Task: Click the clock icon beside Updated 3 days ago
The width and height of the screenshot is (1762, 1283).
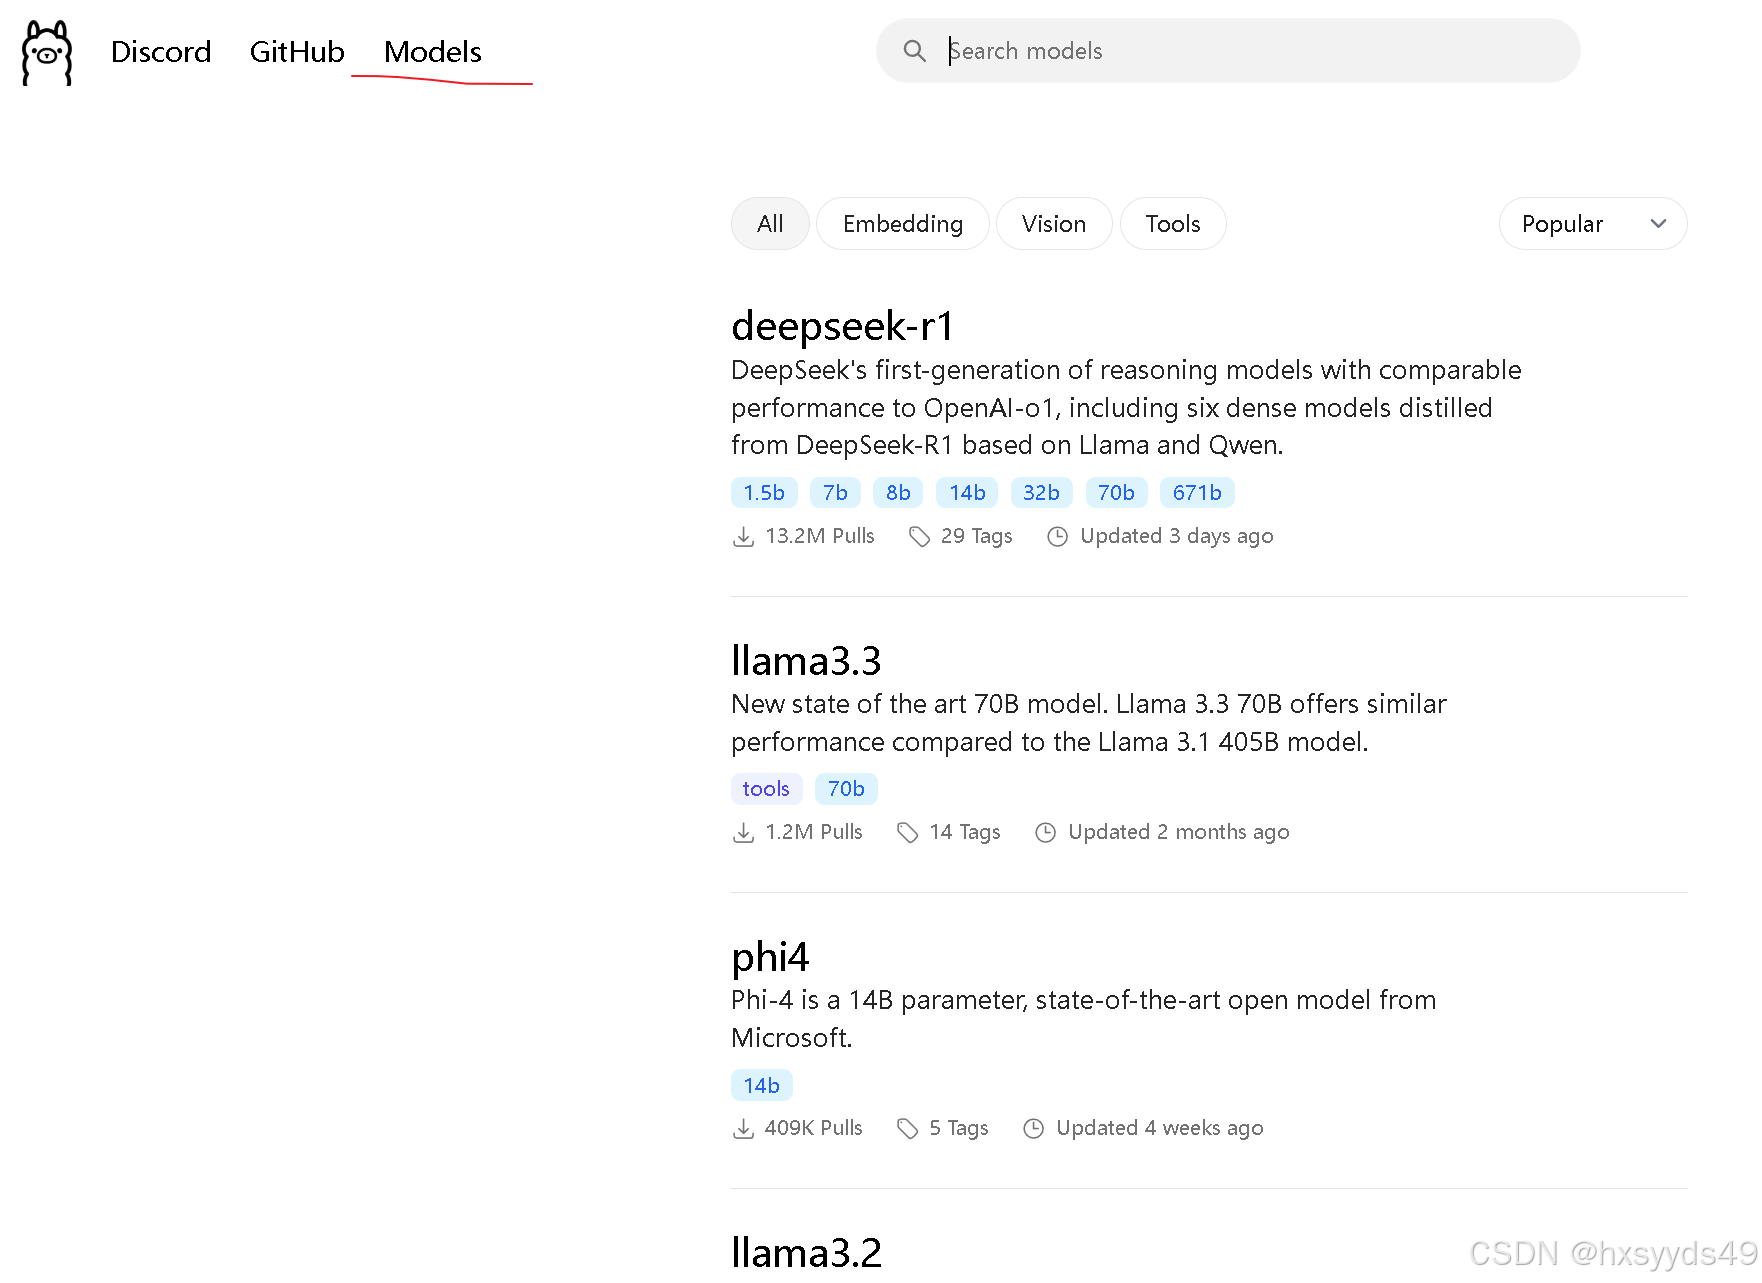Action: 1057,537
